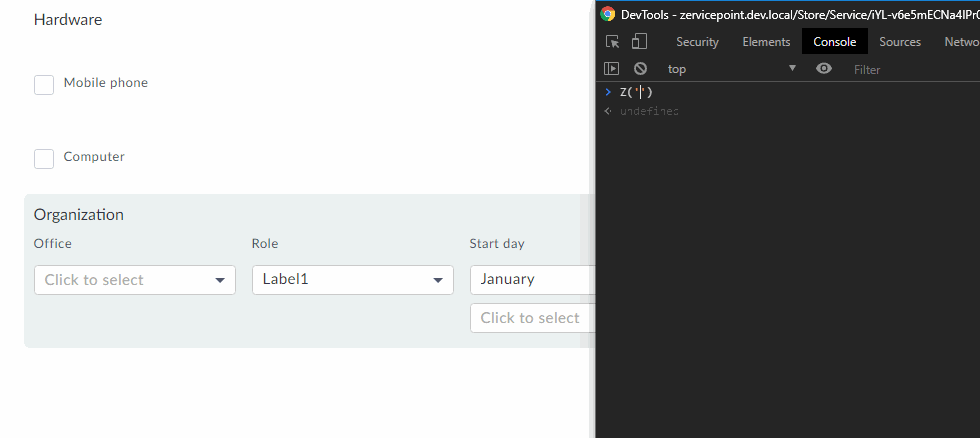Switch to the Elements tab
The width and height of the screenshot is (980, 438).
coord(766,42)
